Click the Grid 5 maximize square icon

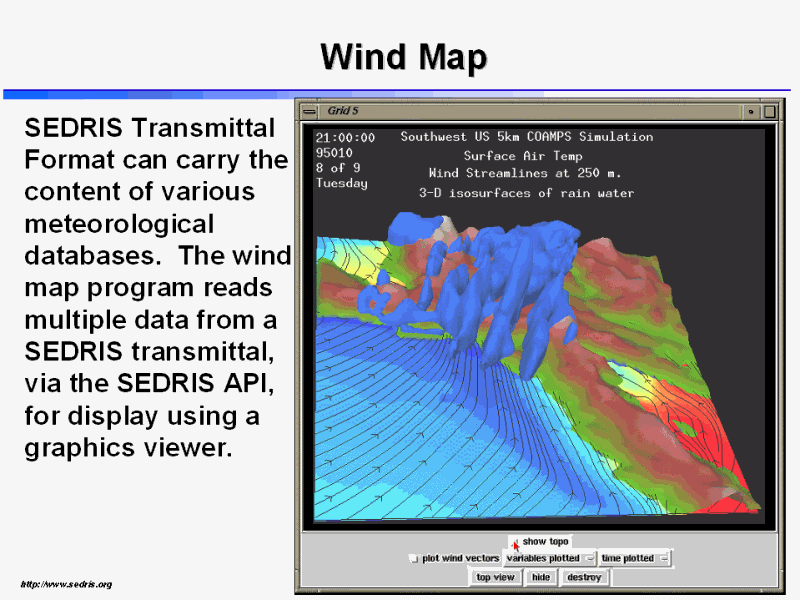[768, 111]
